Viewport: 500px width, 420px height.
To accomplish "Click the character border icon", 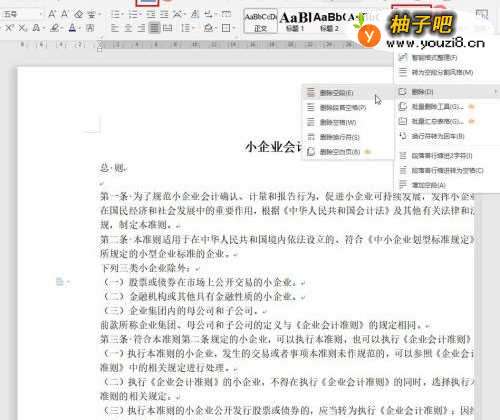I will pyautogui.click(x=90, y=28).
